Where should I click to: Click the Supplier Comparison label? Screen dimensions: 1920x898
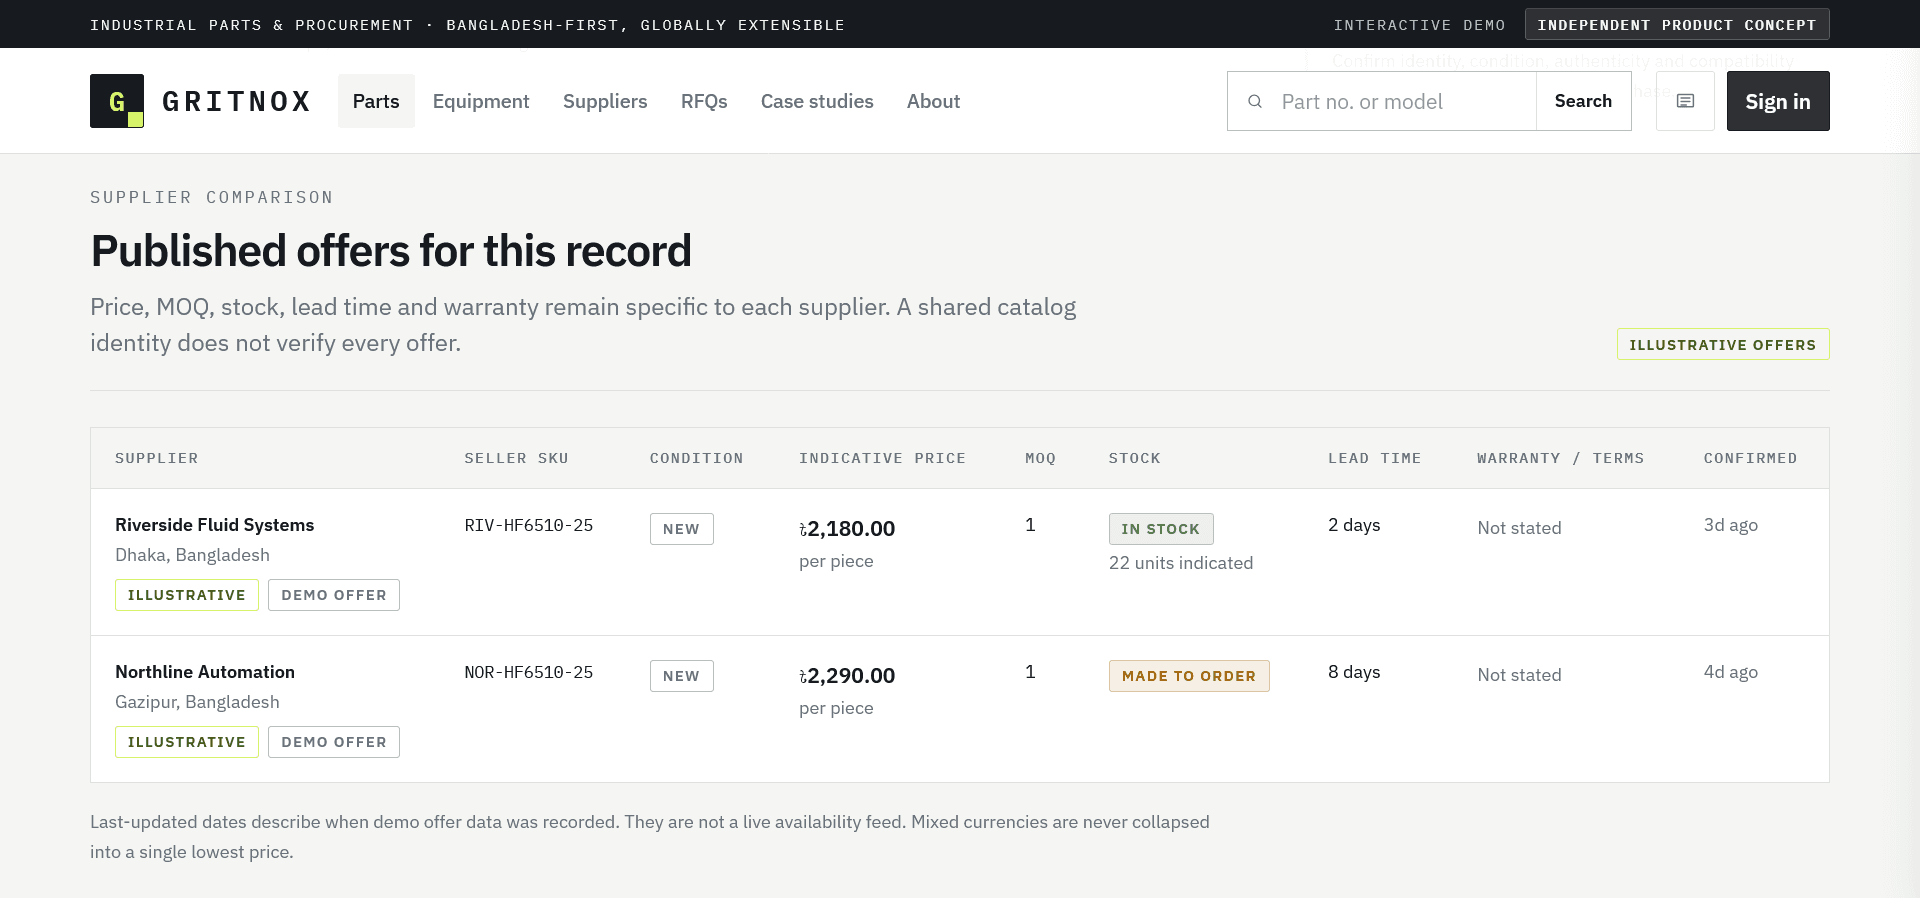pyautogui.click(x=212, y=197)
